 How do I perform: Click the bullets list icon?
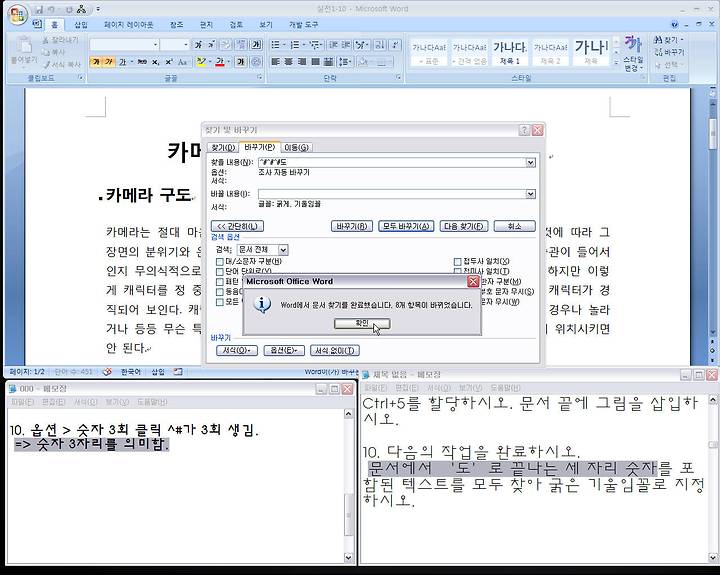coord(276,45)
